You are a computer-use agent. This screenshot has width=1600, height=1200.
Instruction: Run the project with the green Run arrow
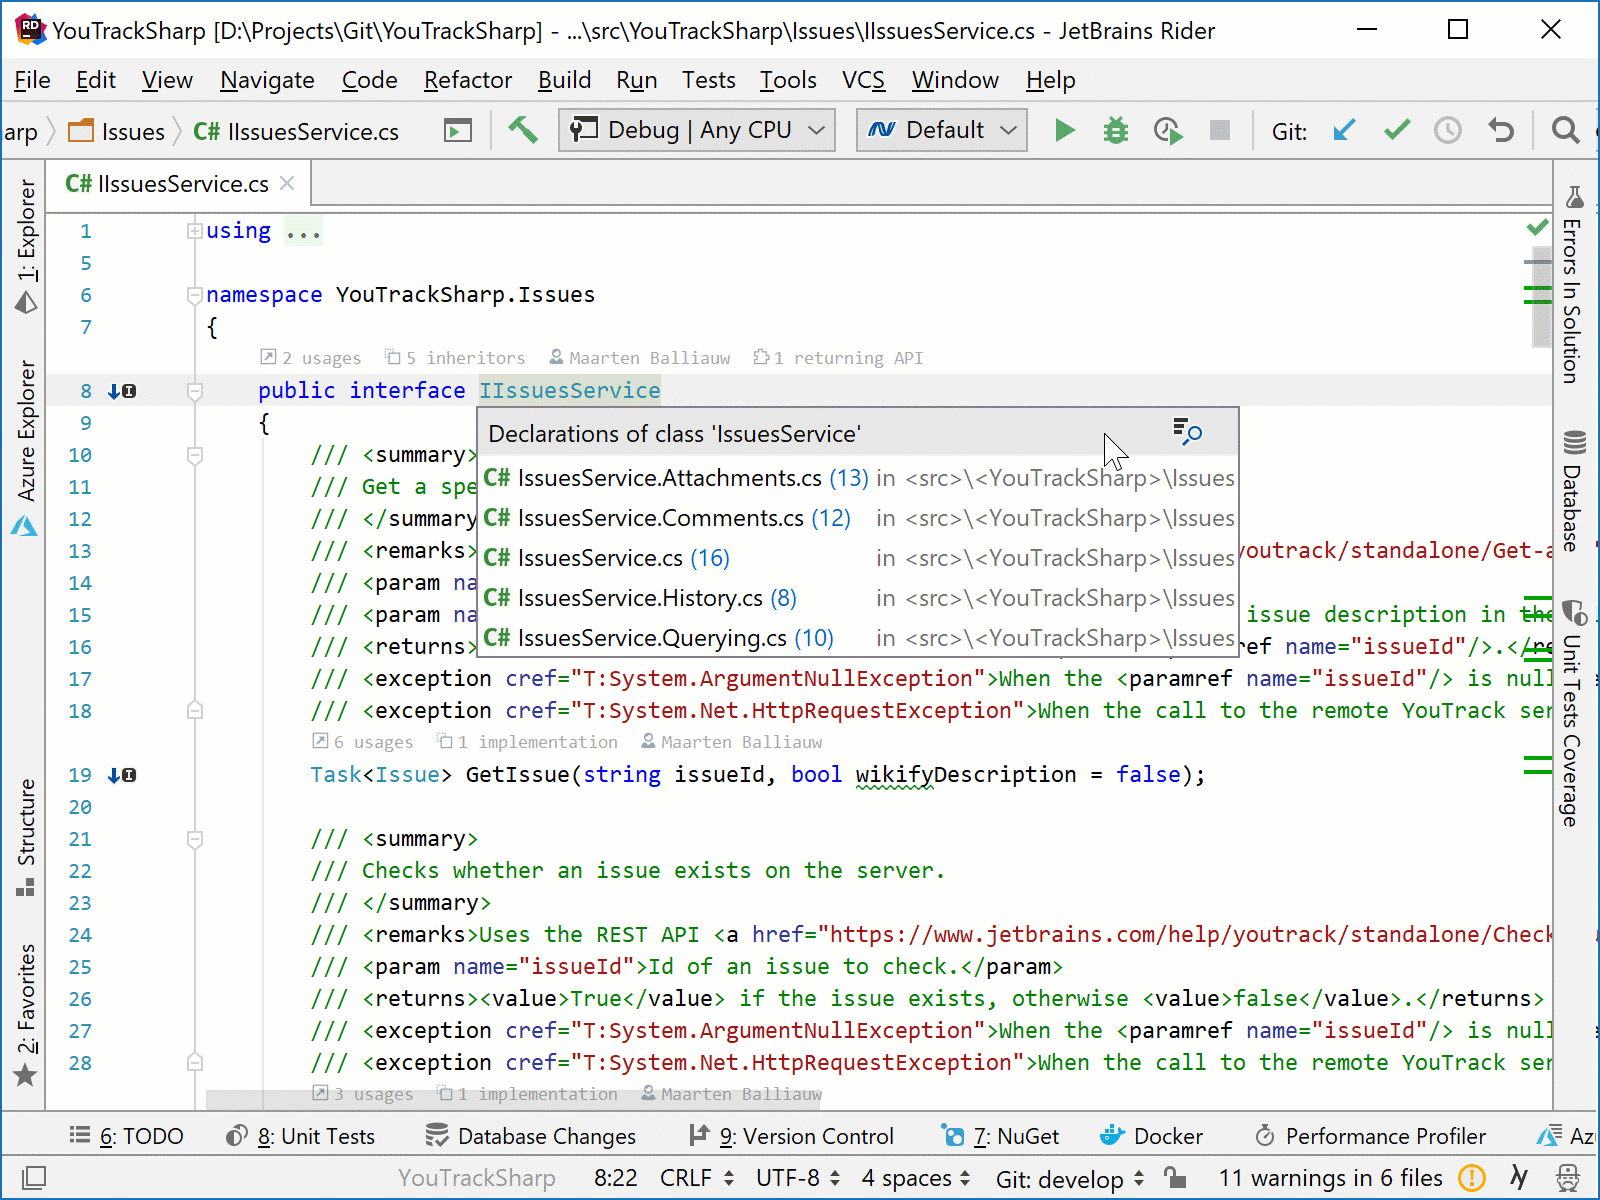[1064, 130]
